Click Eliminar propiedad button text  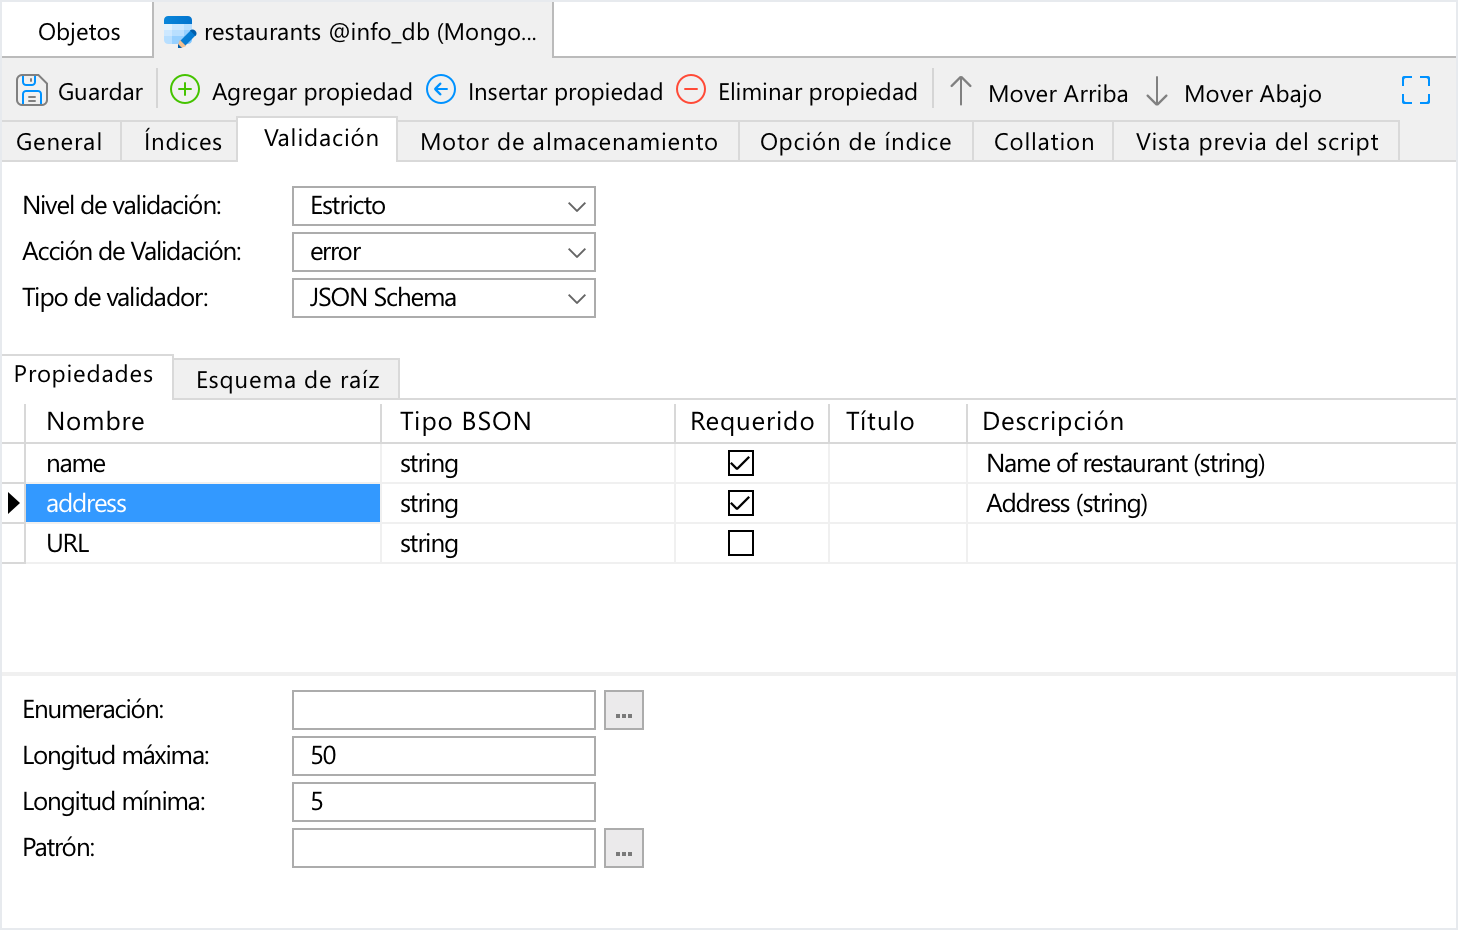[818, 92]
